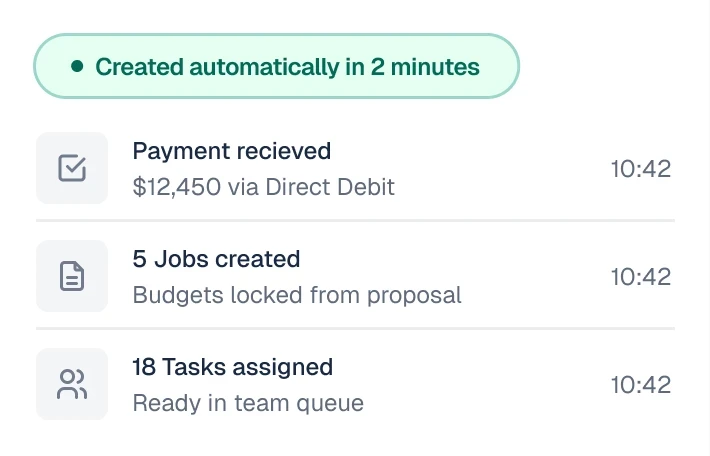Screen dimensions: 710x456
Task: Click the divider line below the Jobs created row
Action: coord(355,328)
